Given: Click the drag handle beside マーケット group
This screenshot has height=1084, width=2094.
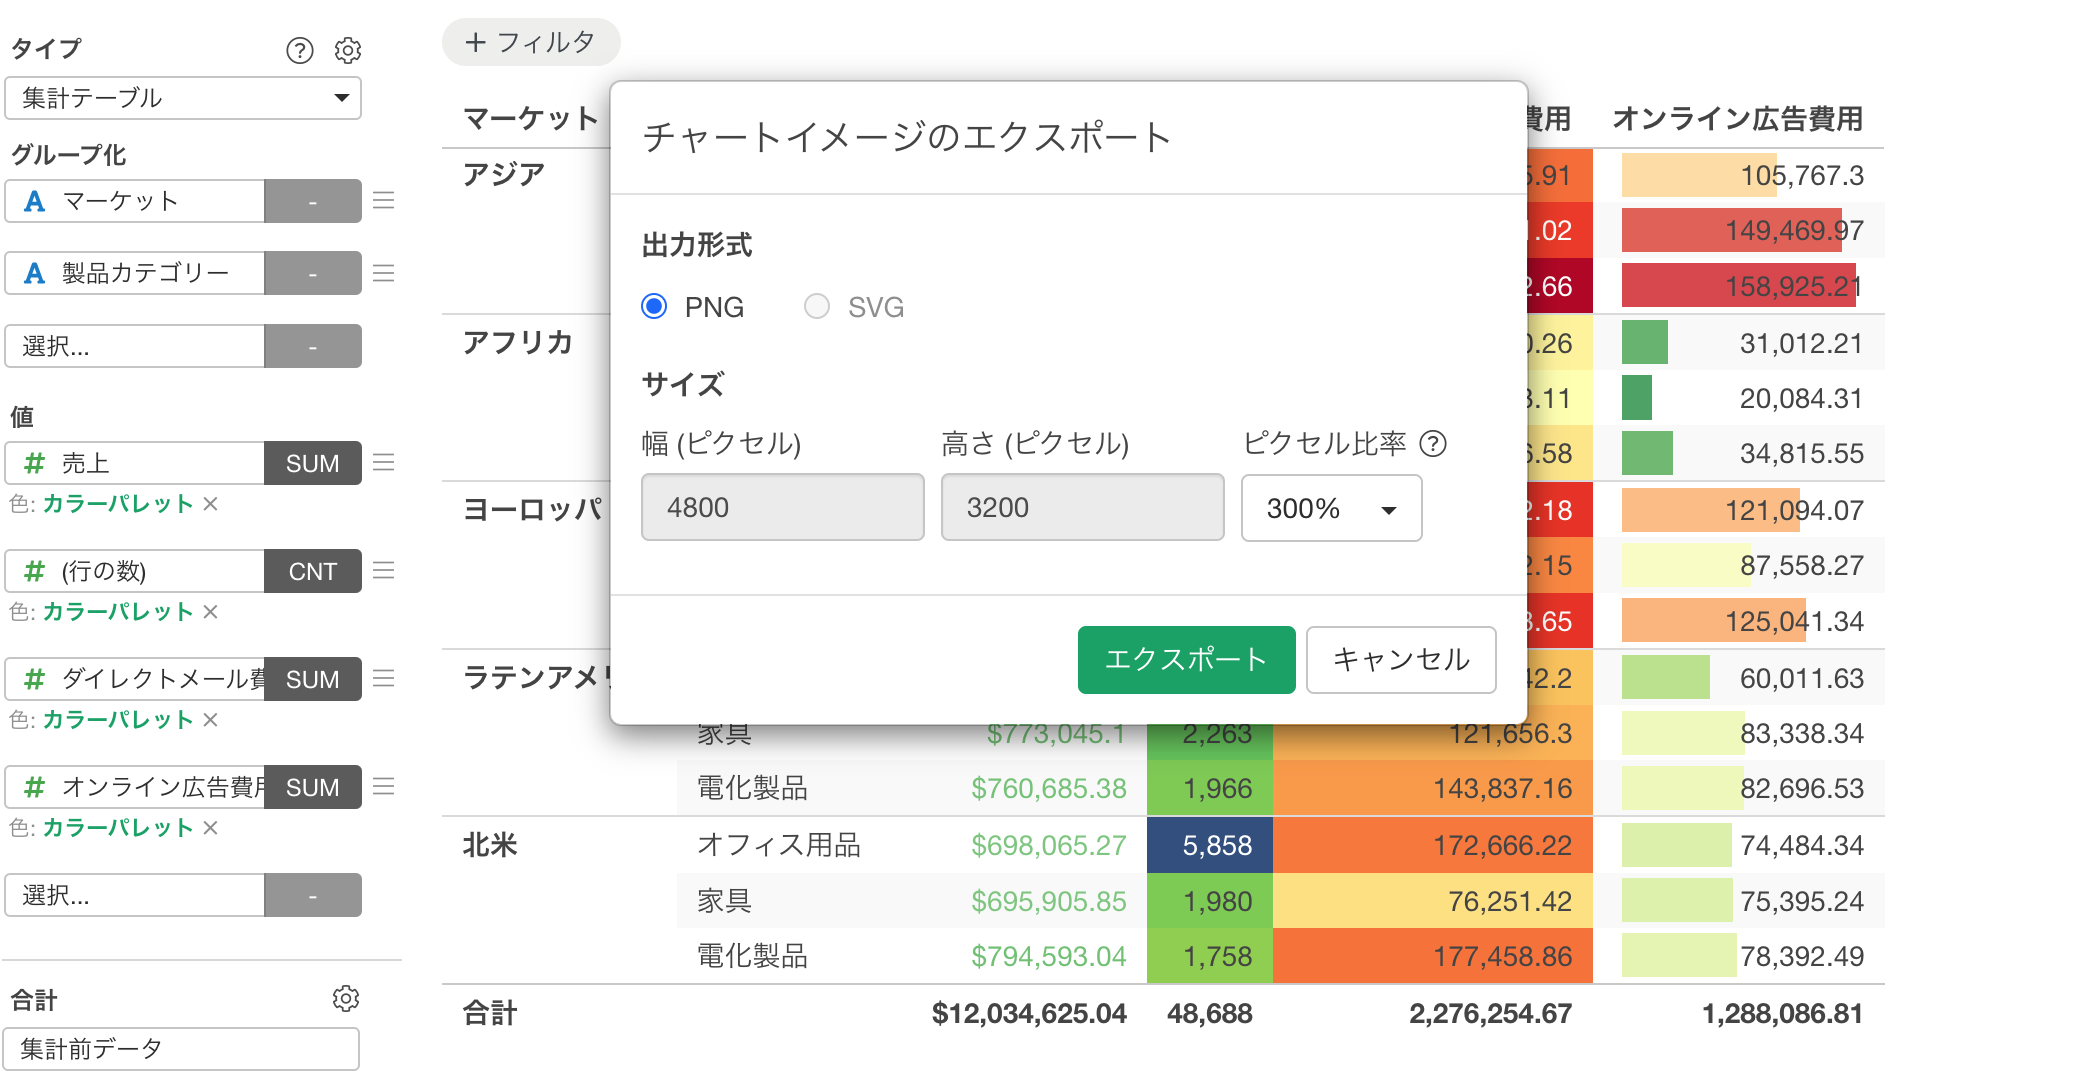Looking at the screenshot, I should 384,201.
